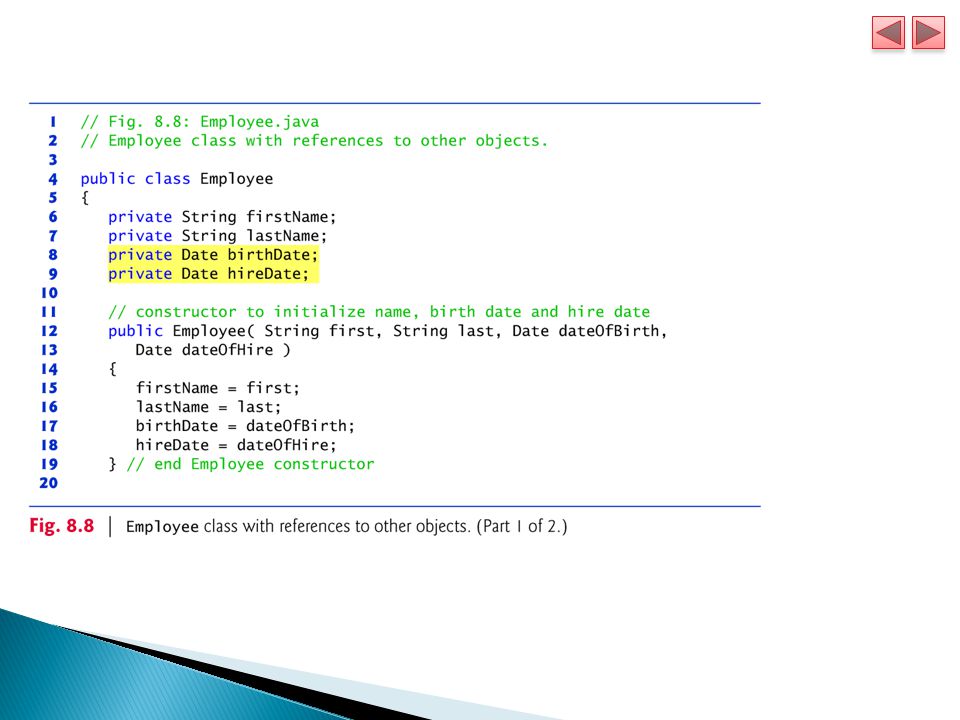Click the 'Fig. 8.8' caption label
This screenshot has height=720, width=960.
pyautogui.click(x=62, y=526)
